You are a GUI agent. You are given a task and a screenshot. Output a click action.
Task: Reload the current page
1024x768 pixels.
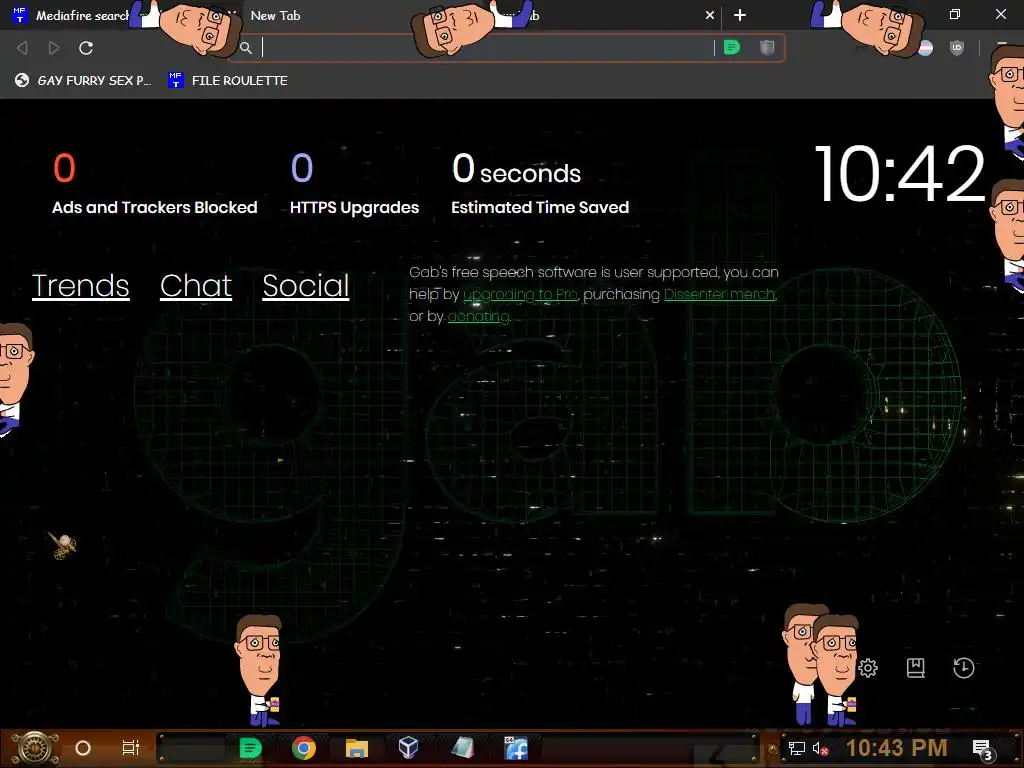[x=86, y=48]
